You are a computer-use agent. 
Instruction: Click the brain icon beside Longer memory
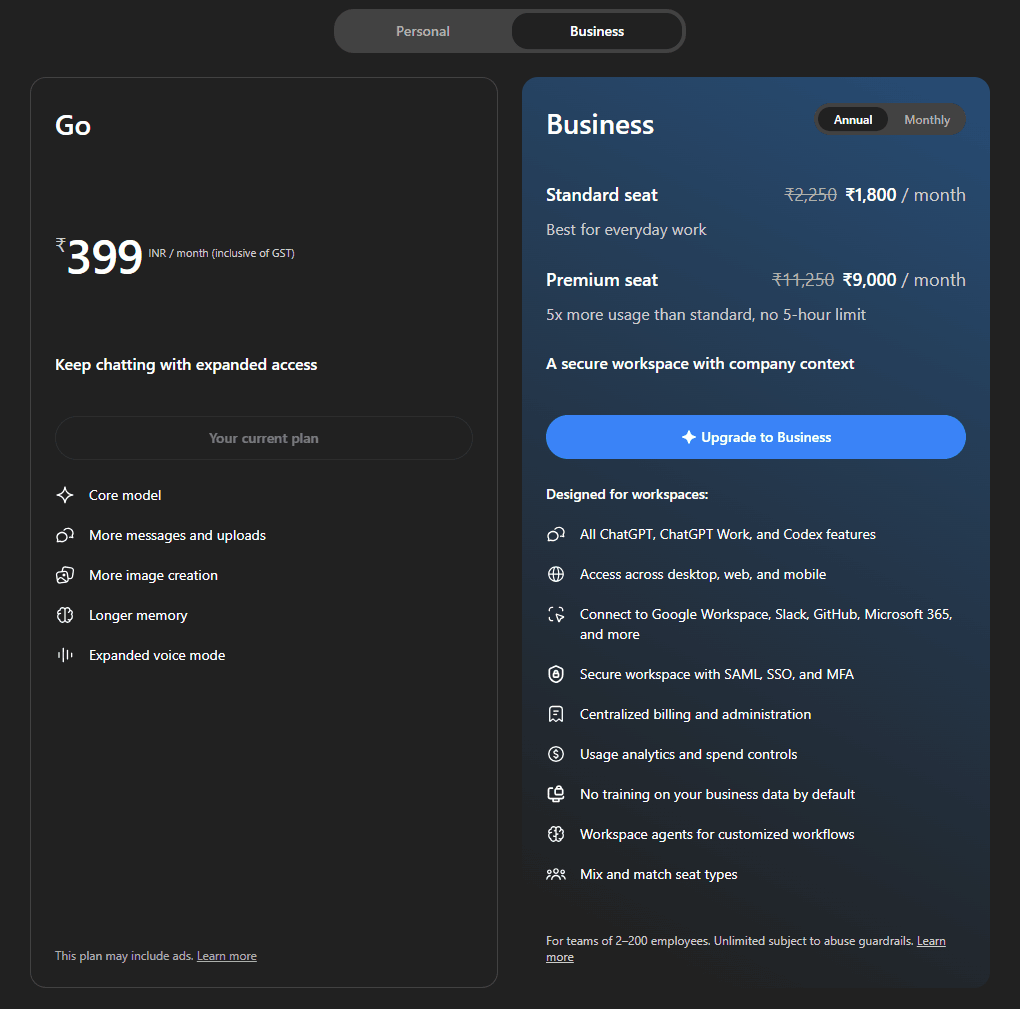(65, 615)
